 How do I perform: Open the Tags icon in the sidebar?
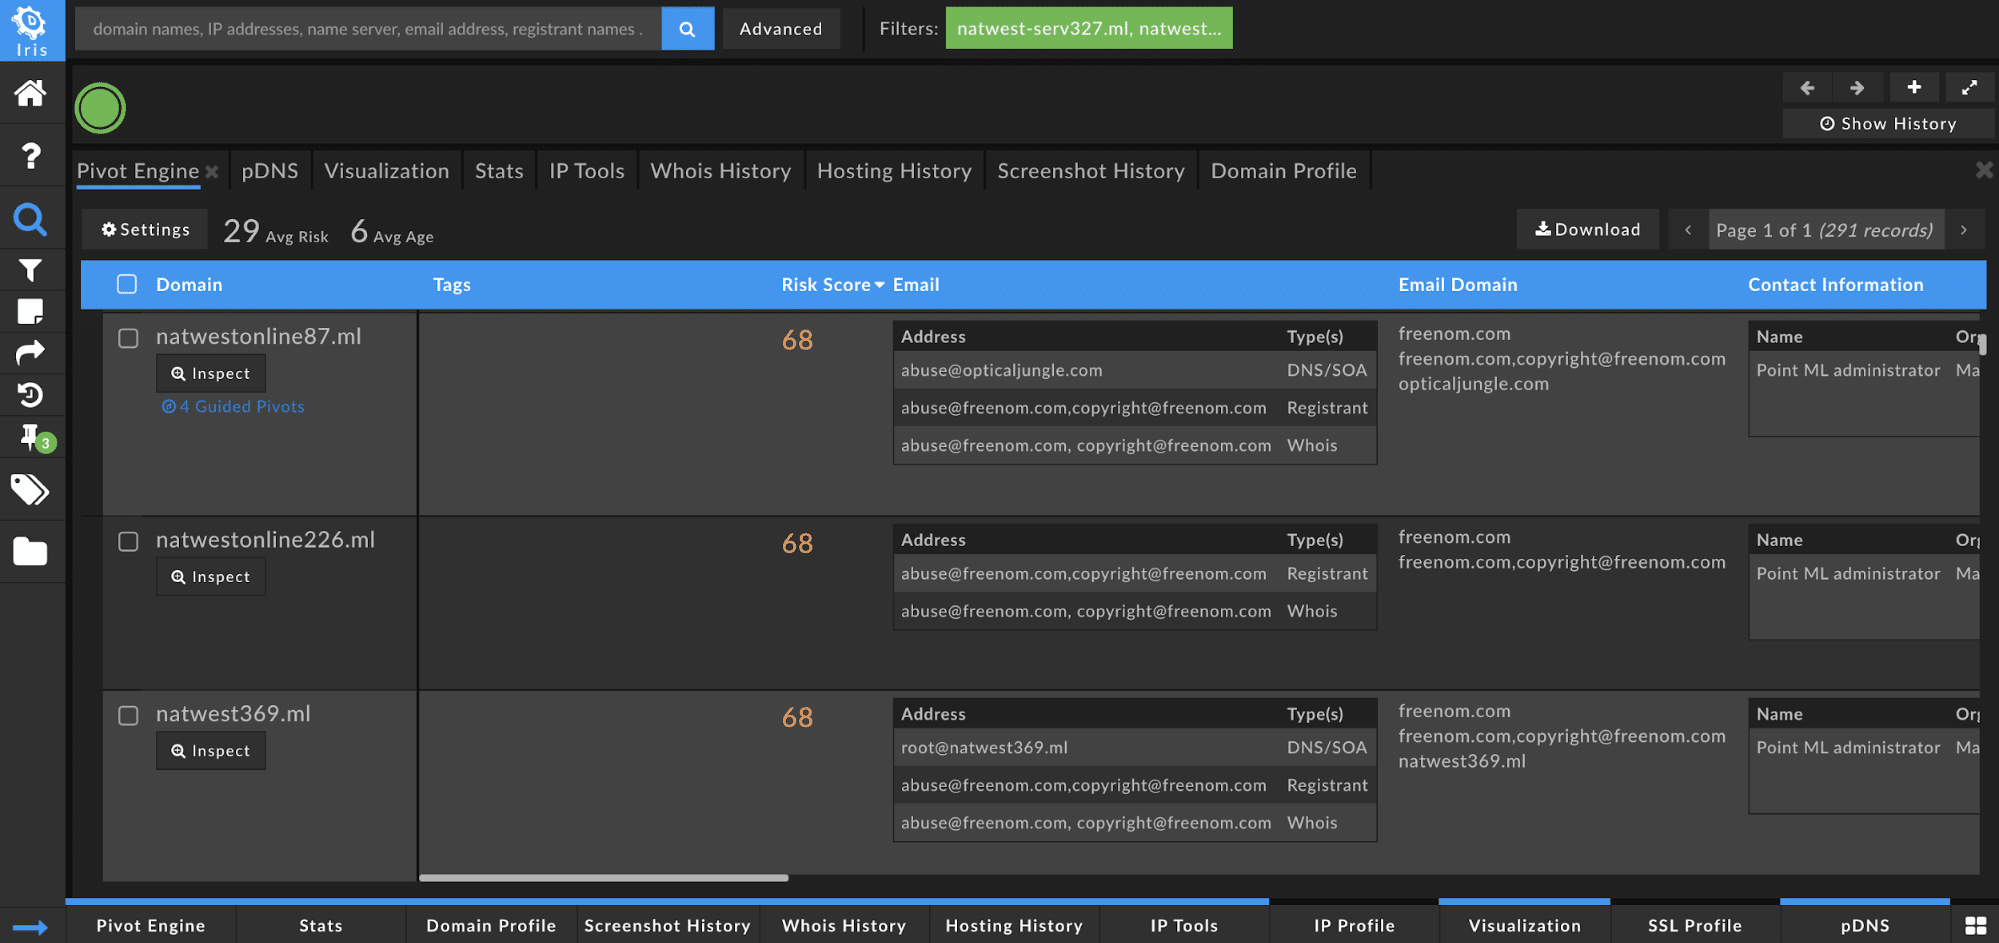(x=30, y=490)
